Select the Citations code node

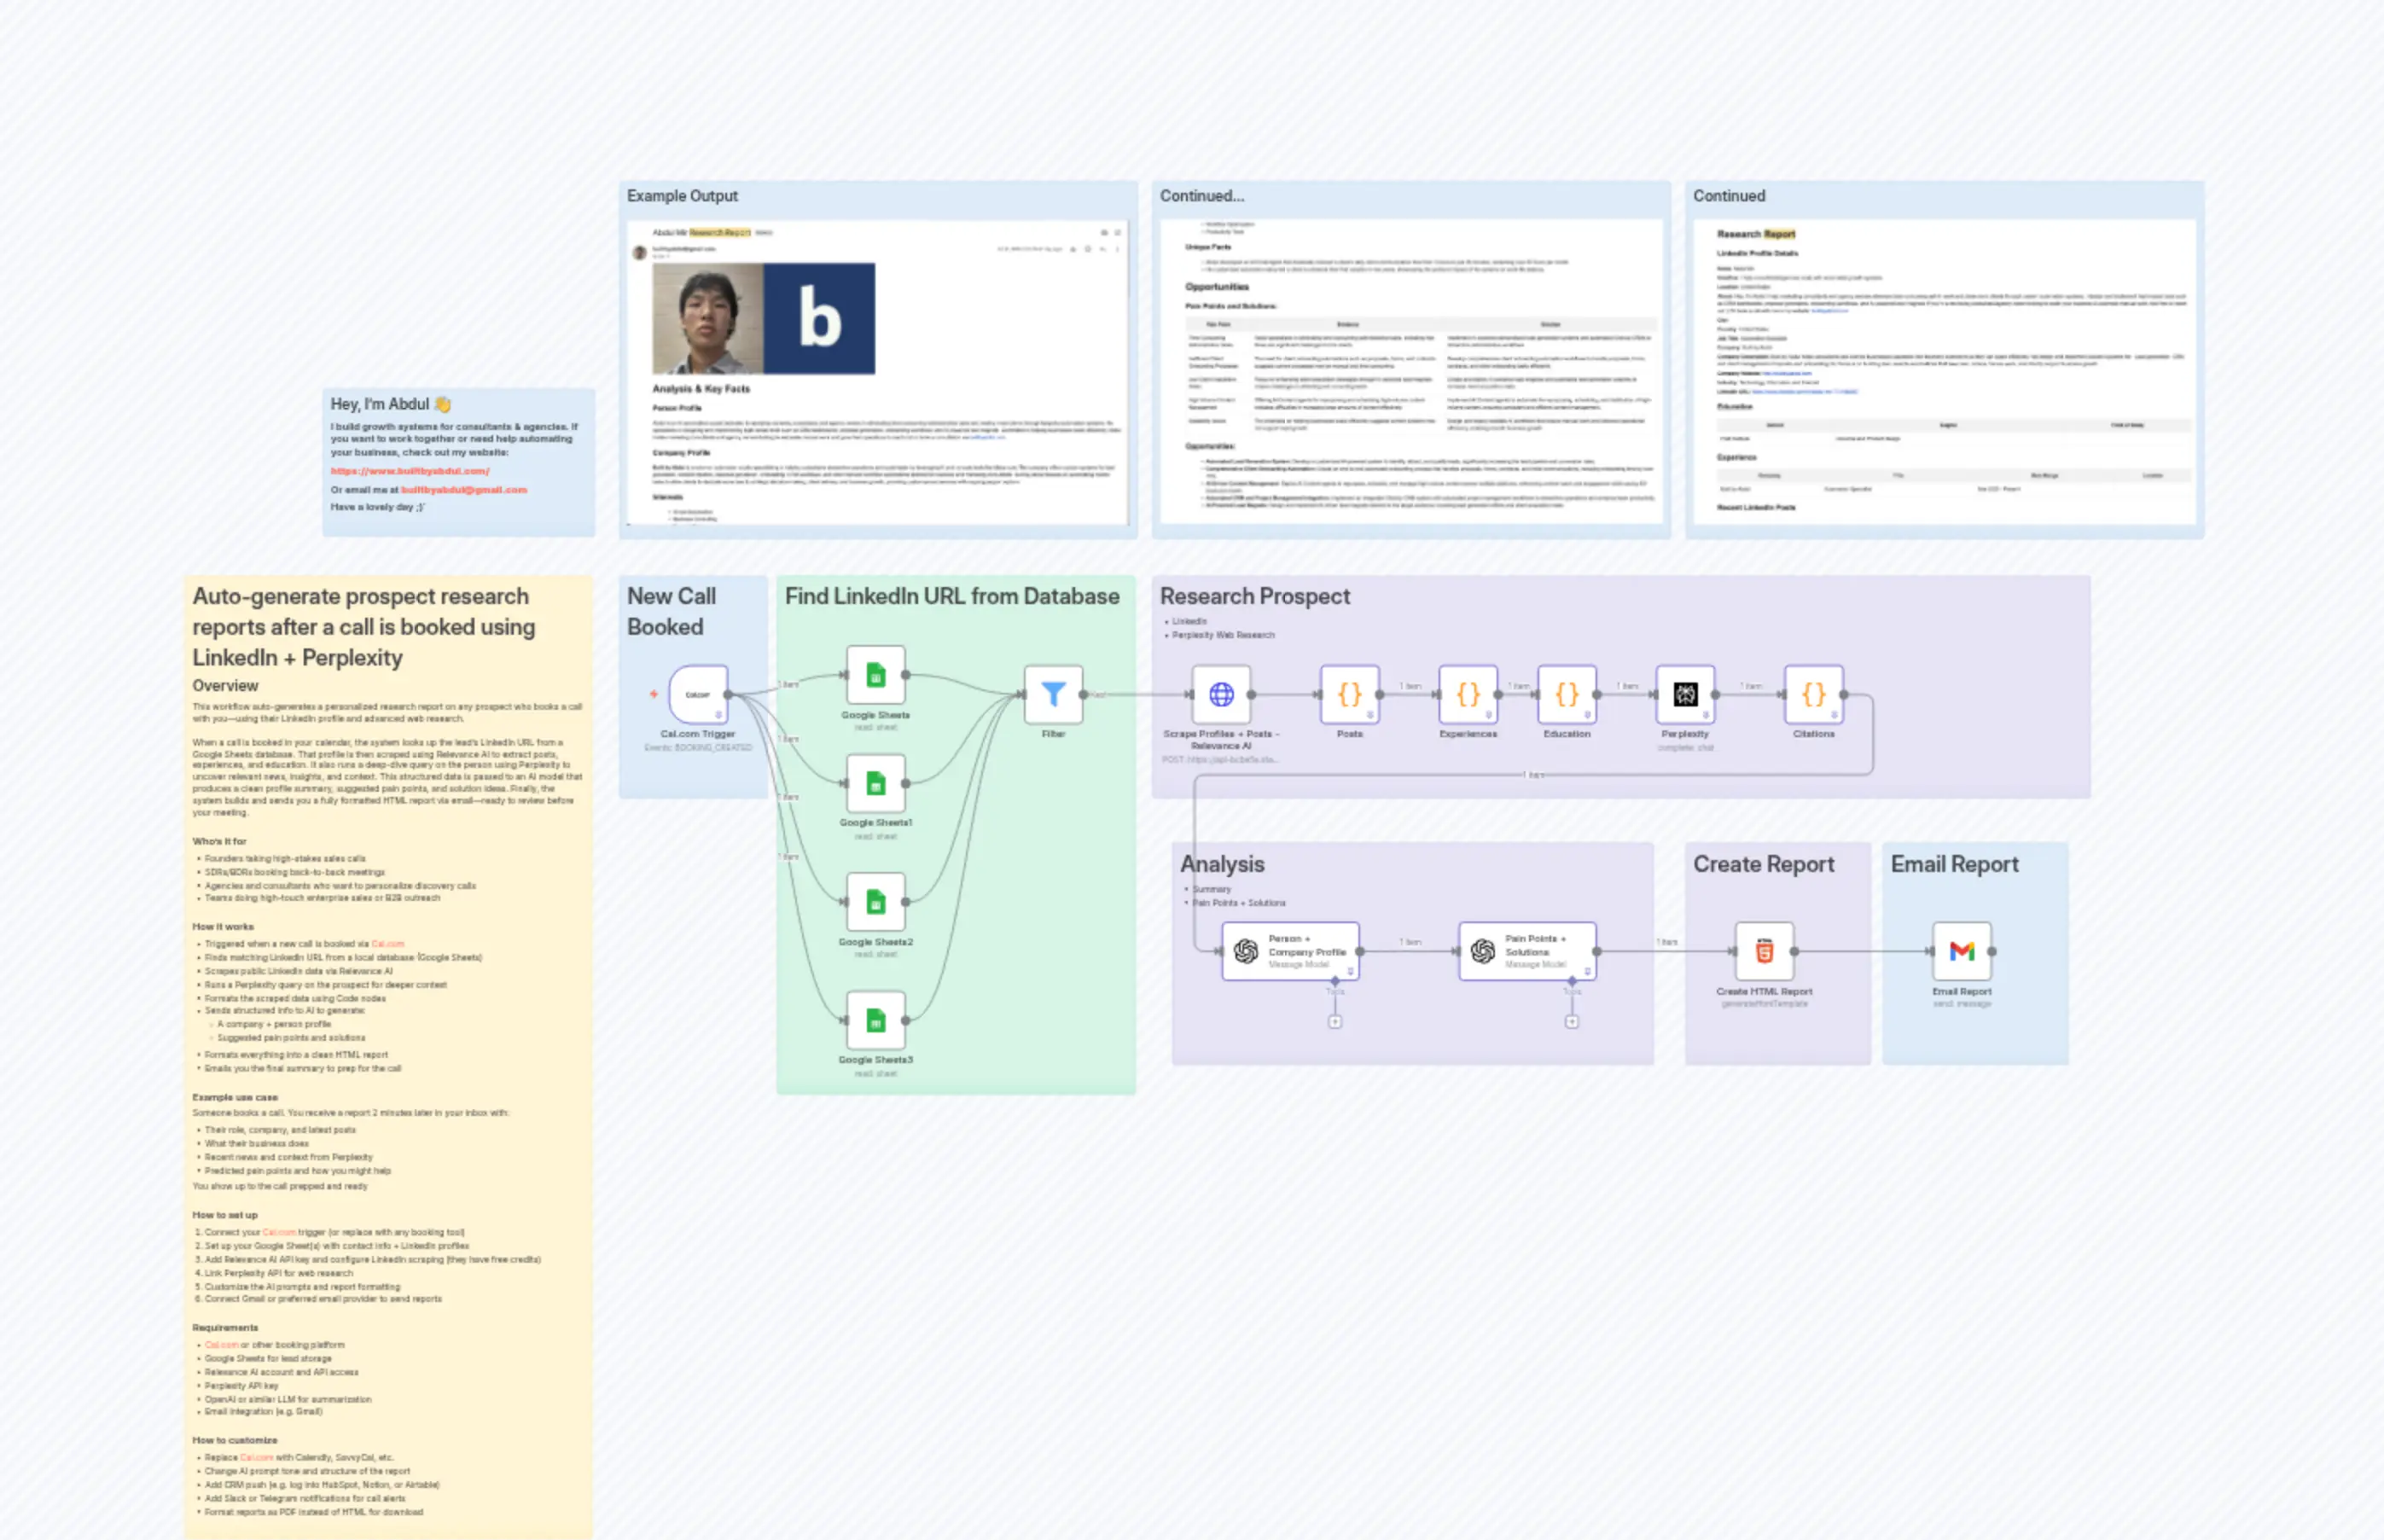1813,693
